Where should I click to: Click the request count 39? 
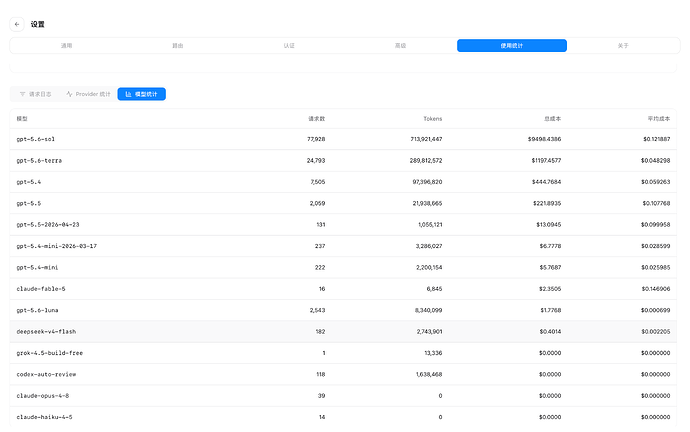coord(322,396)
